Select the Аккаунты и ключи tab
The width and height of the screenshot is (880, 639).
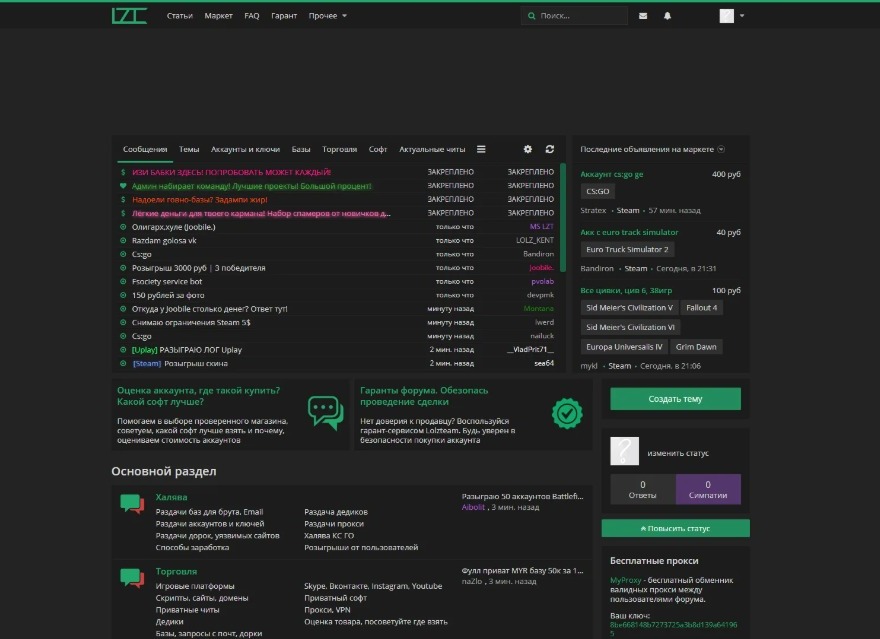pyautogui.click(x=245, y=149)
